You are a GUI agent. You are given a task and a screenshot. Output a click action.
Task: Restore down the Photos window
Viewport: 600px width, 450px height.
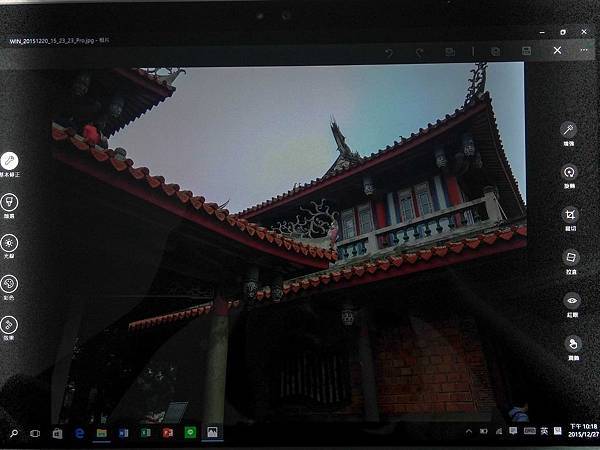[x=563, y=33]
